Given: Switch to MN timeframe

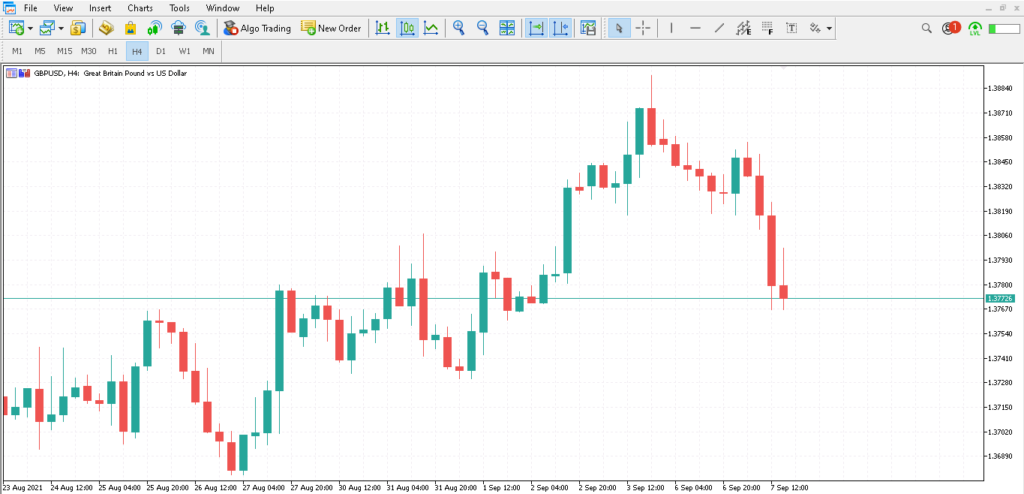Looking at the screenshot, I should [x=208, y=51].
